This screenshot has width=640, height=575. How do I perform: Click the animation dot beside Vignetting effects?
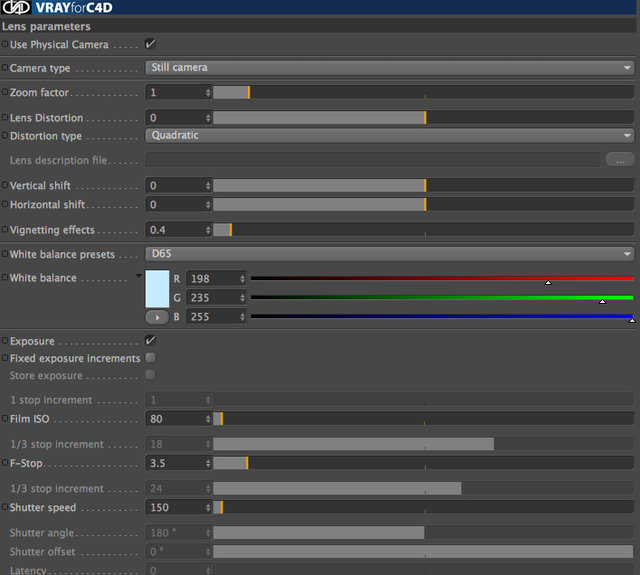(x=5, y=229)
